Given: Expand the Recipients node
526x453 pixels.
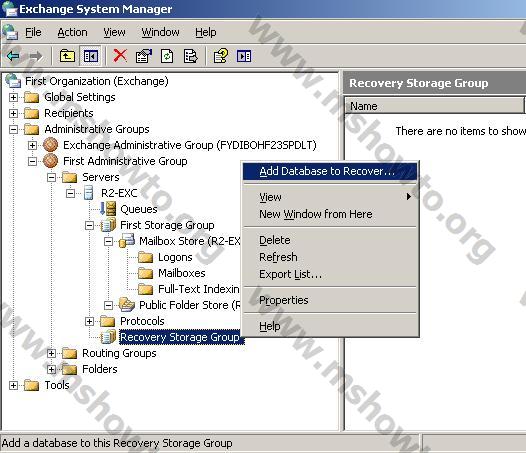Looking at the screenshot, I should click(x=13, y=113).
